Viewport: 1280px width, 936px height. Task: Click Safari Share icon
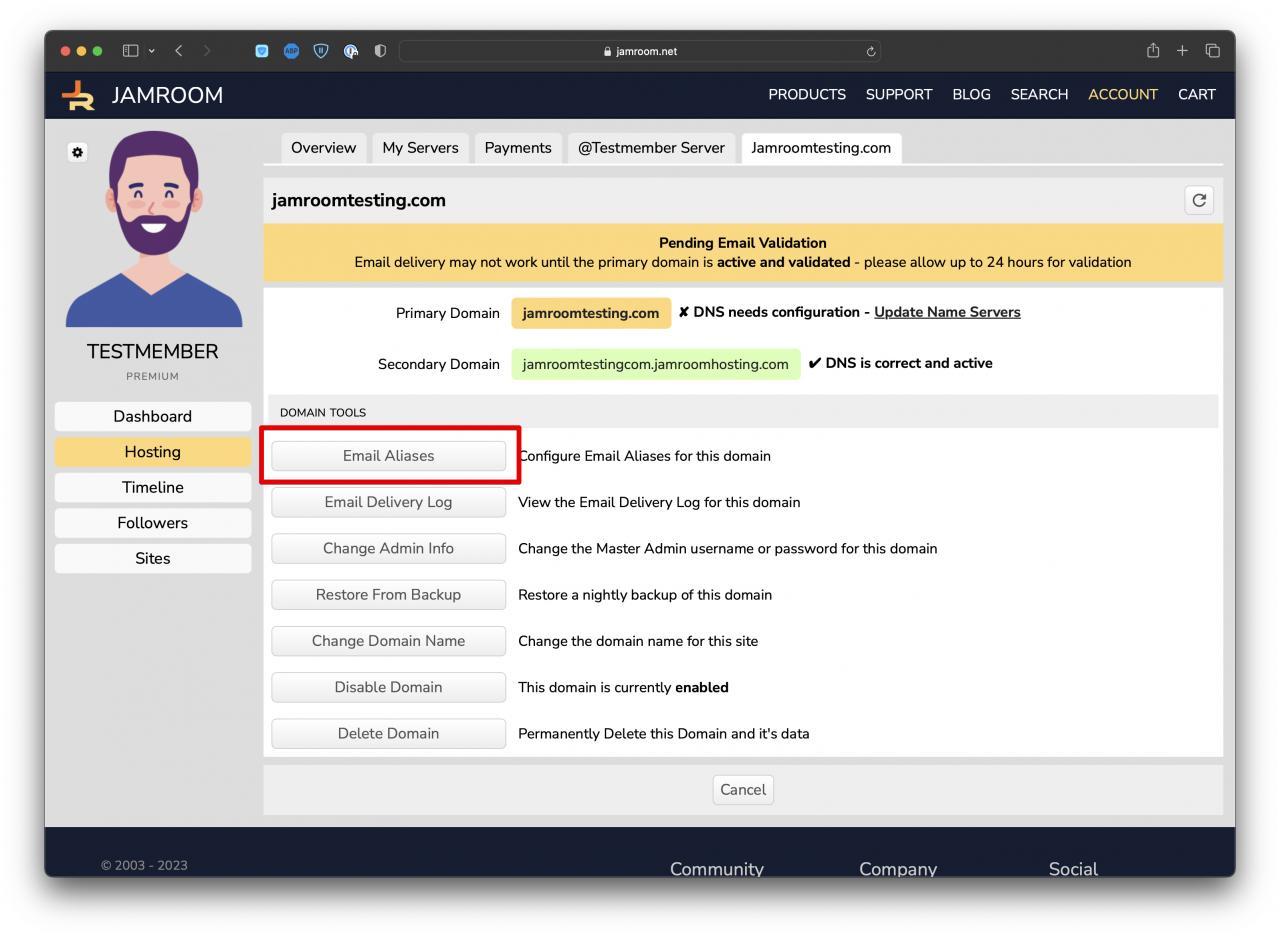point(1153,51)
